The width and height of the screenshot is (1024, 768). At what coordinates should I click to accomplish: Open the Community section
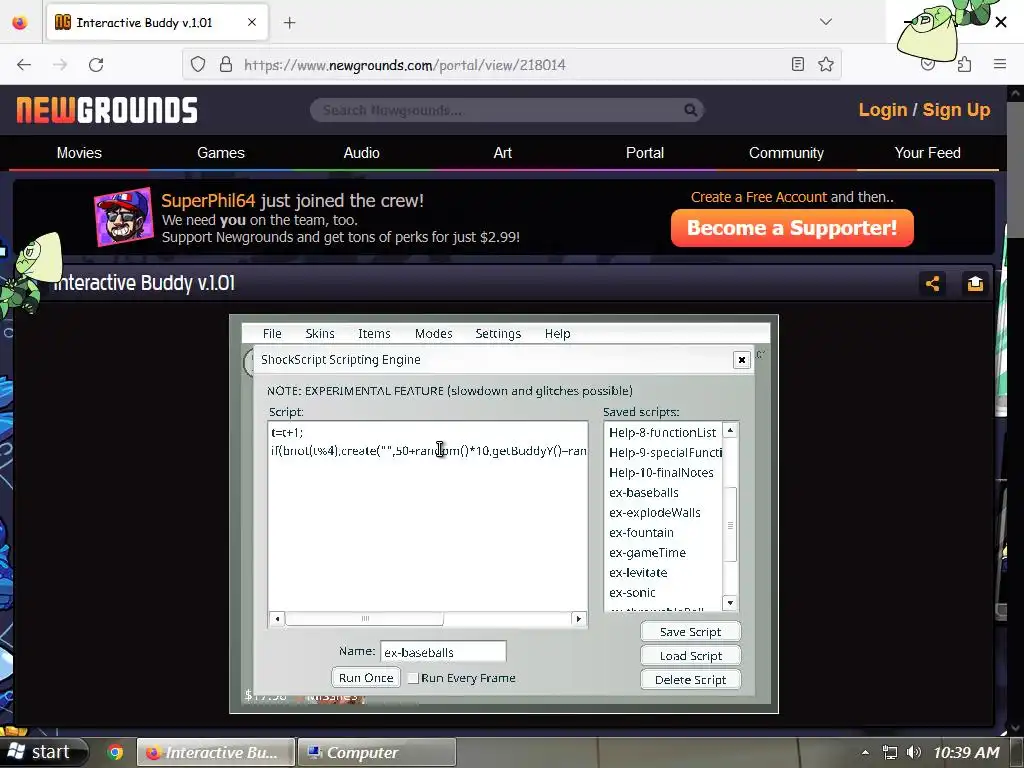[786, 153]
